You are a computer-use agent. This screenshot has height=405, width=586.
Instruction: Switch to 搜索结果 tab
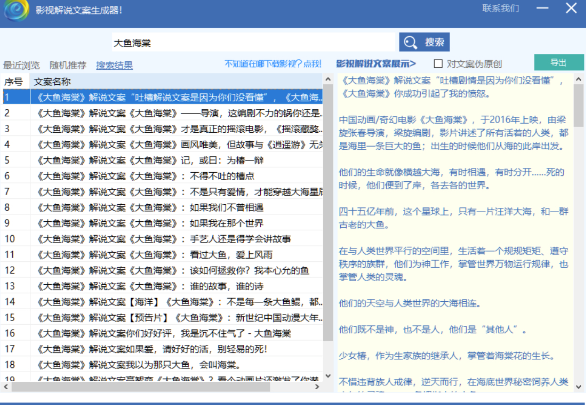[x=114, y=65]
